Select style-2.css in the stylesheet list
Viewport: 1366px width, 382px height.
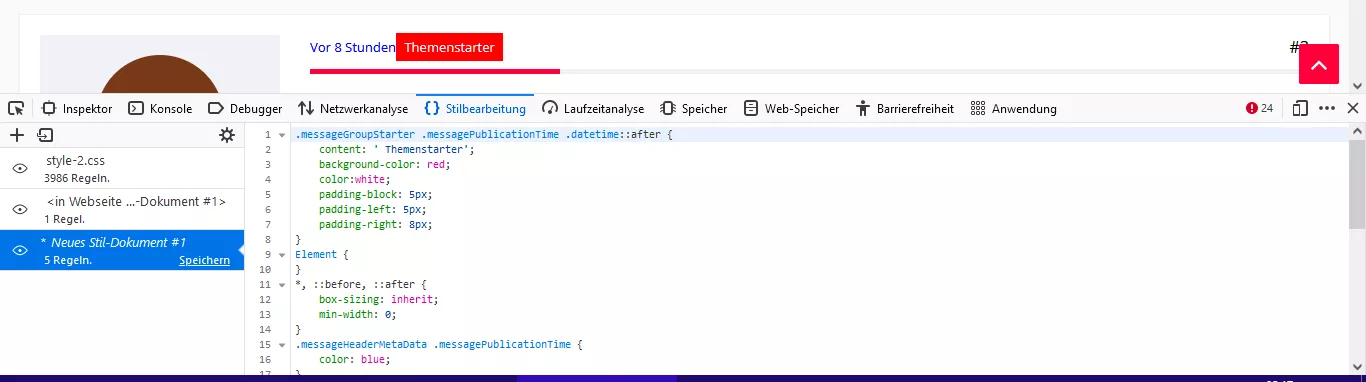click(x=122, y=168)
